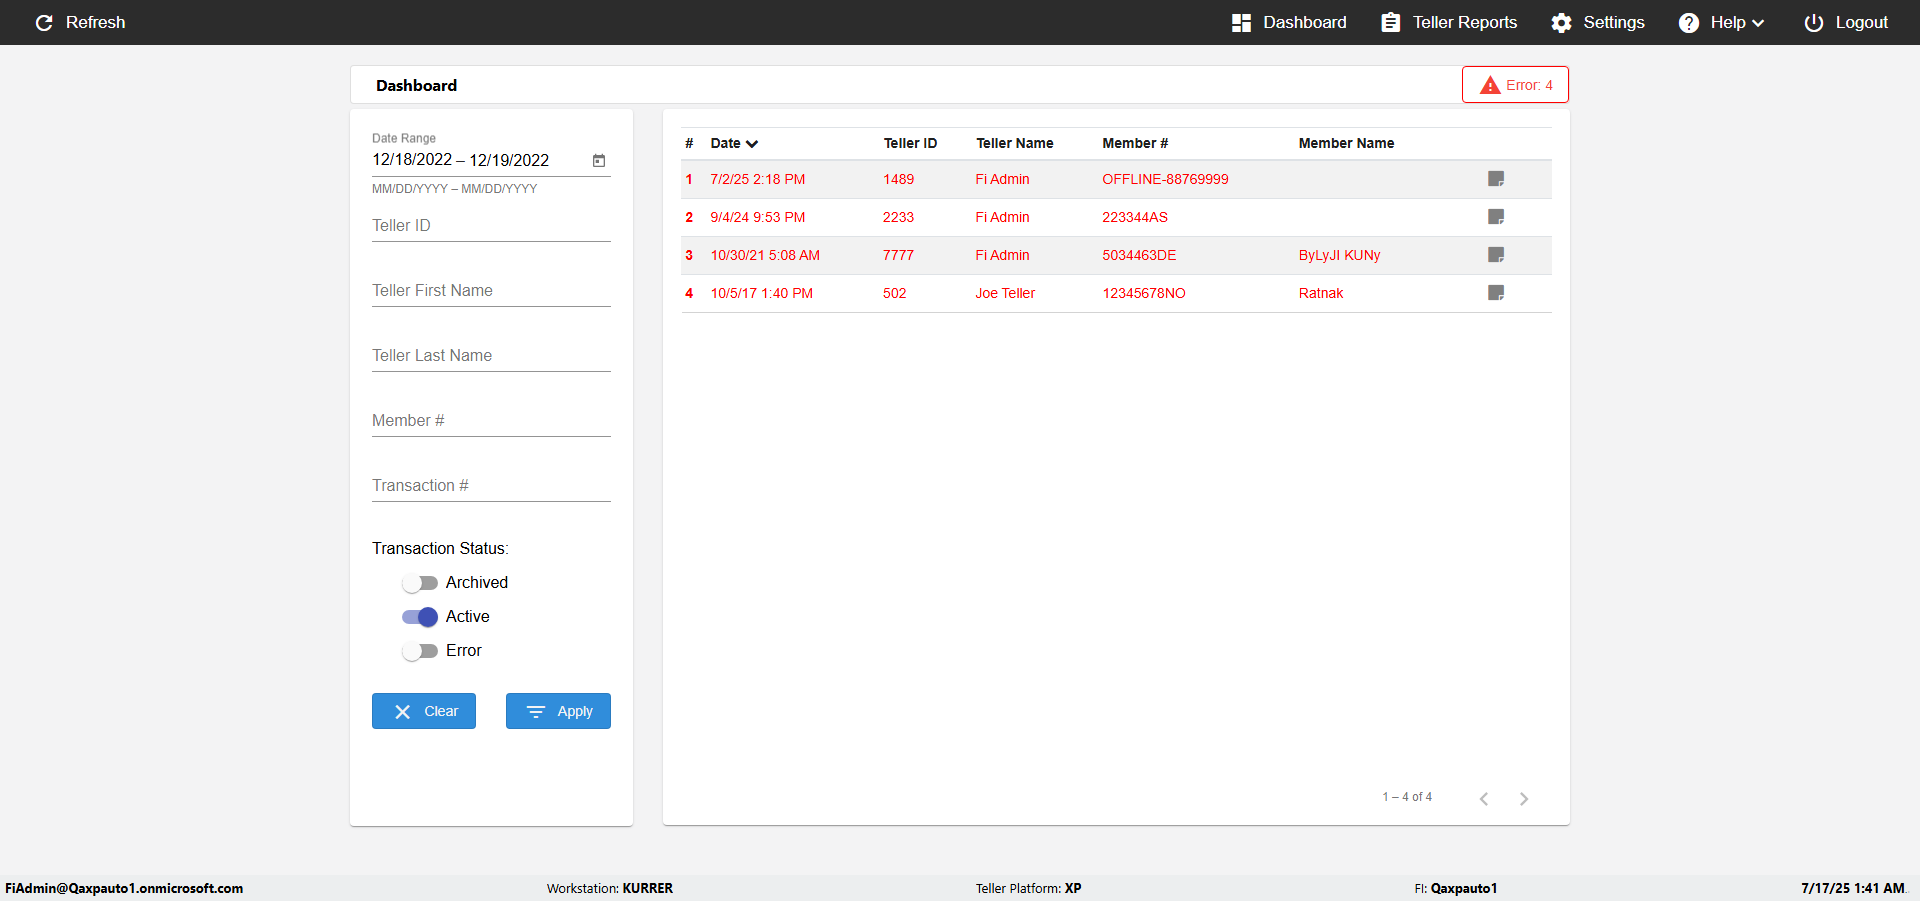Go to next page of results
The width and height of the screenshot is (1920, 901).
tap(1524, 798)
